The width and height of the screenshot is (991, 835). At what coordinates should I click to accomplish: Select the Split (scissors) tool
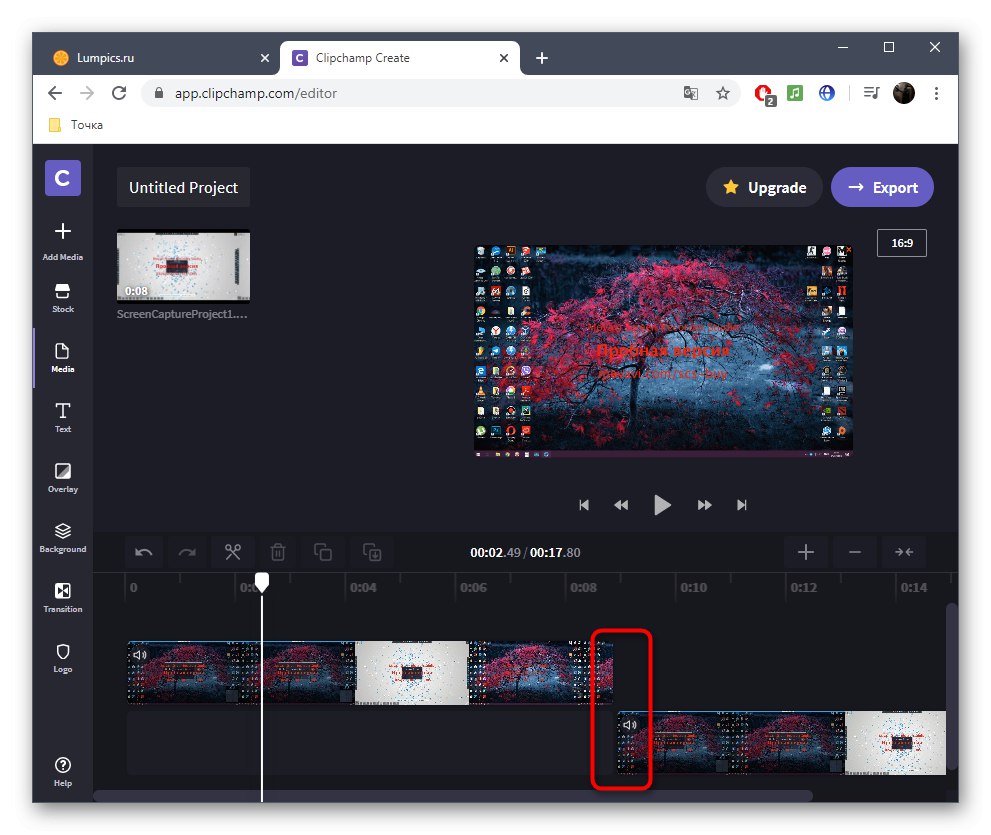(x=232, y=552)
